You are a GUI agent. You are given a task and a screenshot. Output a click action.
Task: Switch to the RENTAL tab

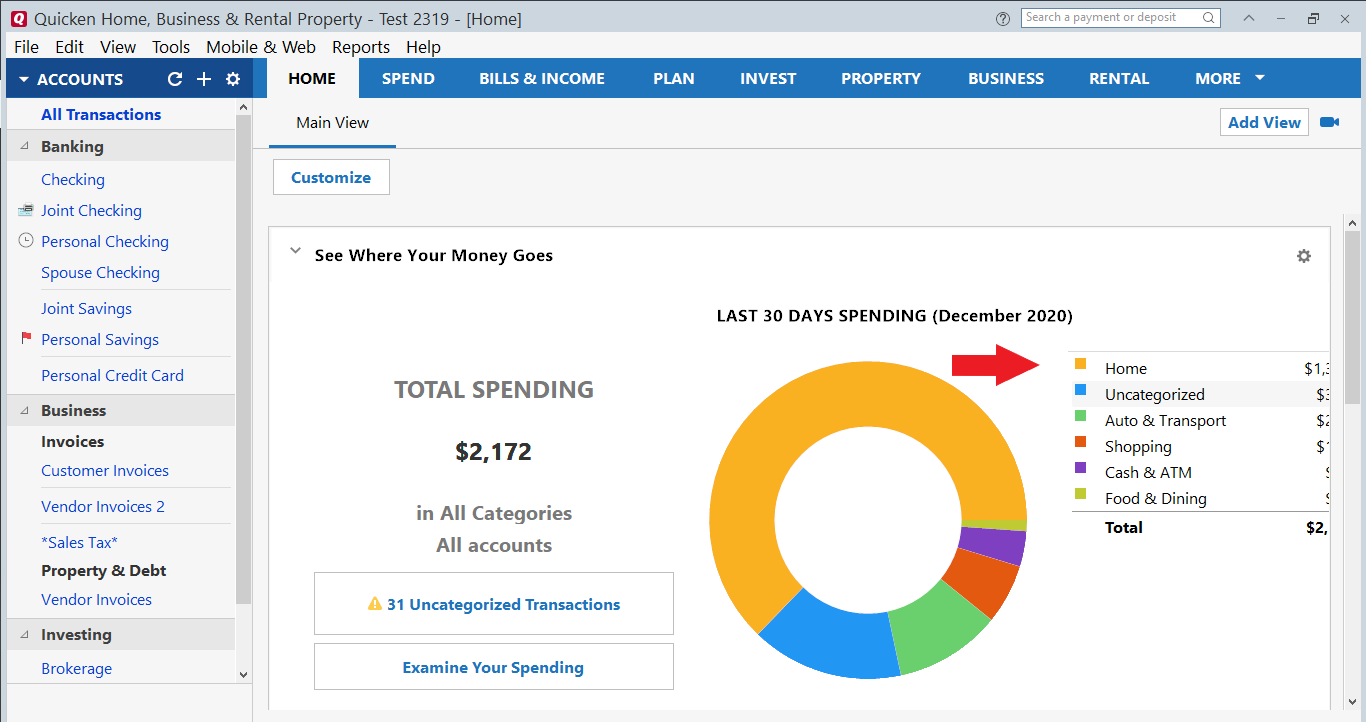(1119, 78)
